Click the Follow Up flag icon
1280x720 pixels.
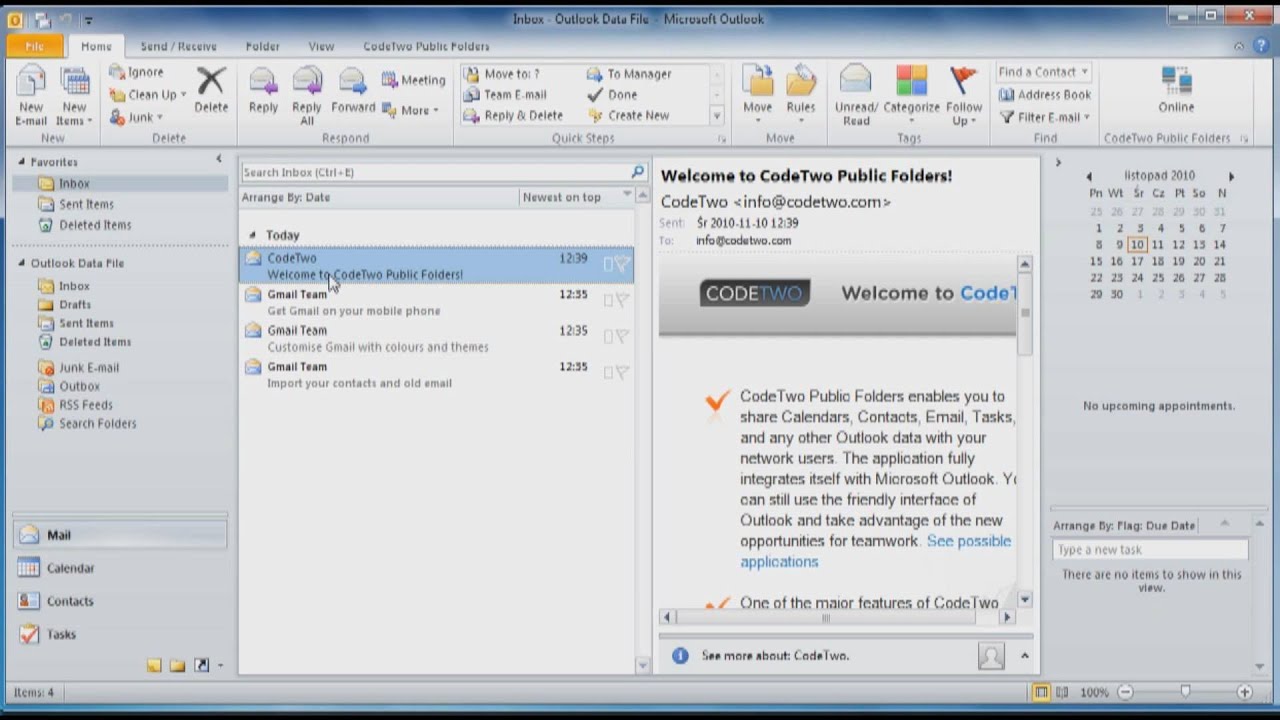pos(963,82)
